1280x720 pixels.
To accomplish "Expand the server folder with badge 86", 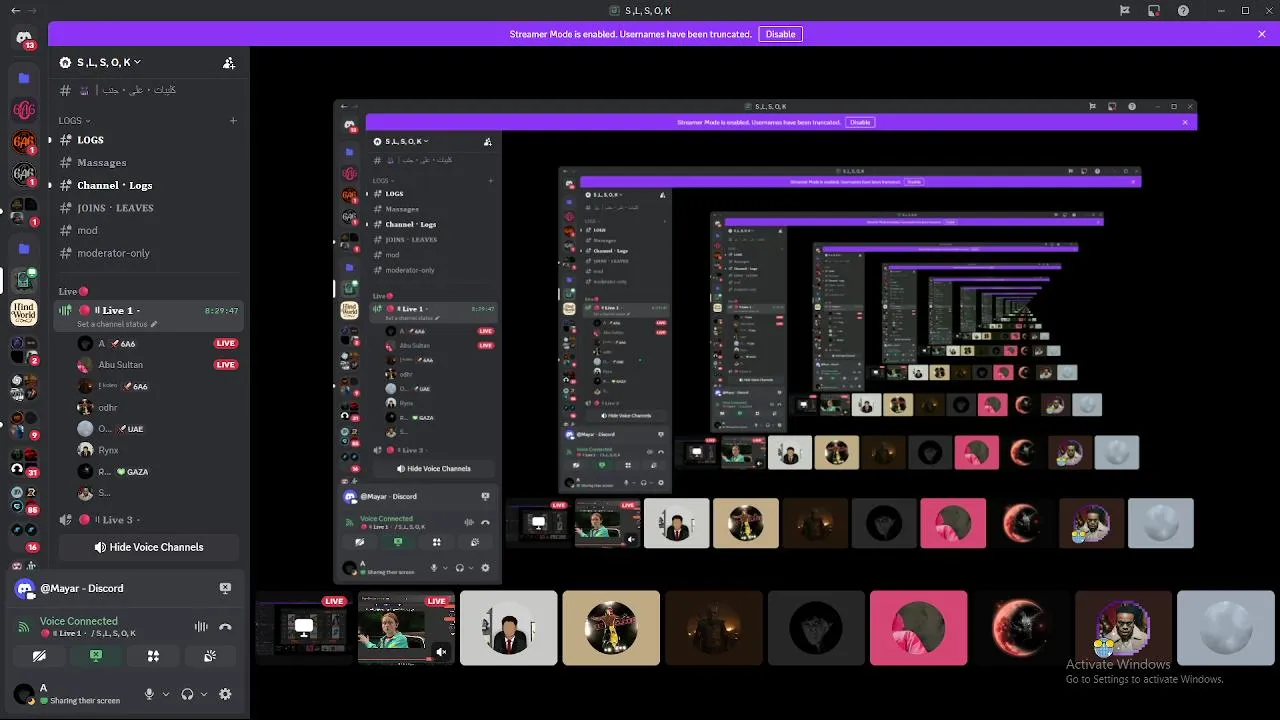I will (24, 499).
